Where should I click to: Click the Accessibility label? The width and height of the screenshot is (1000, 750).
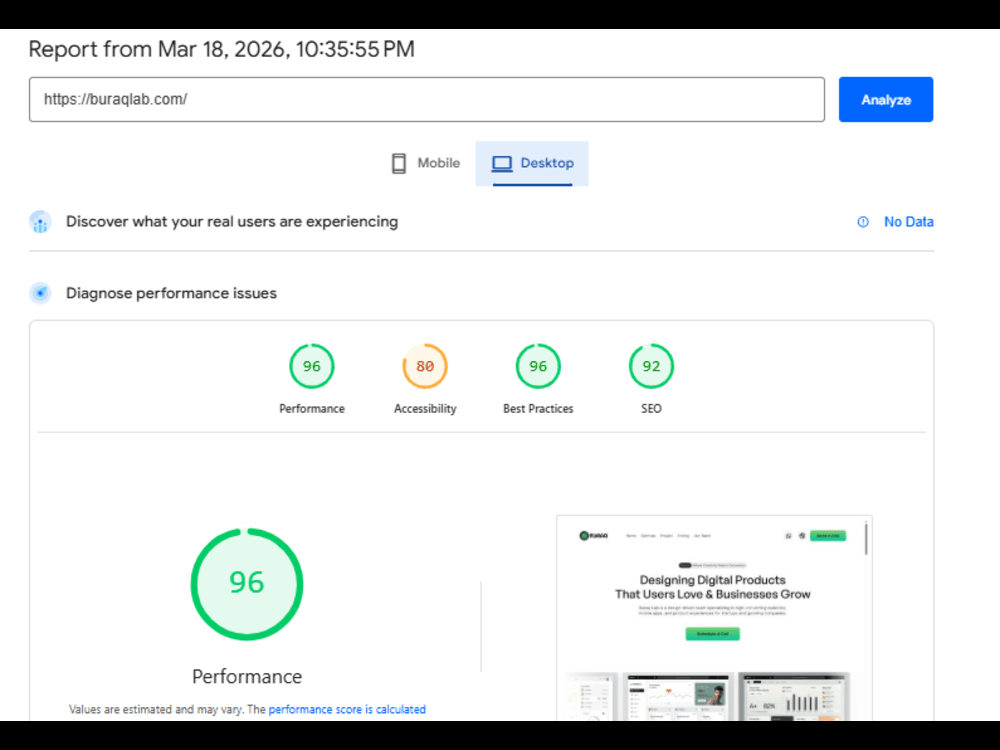tap(425, 409)
